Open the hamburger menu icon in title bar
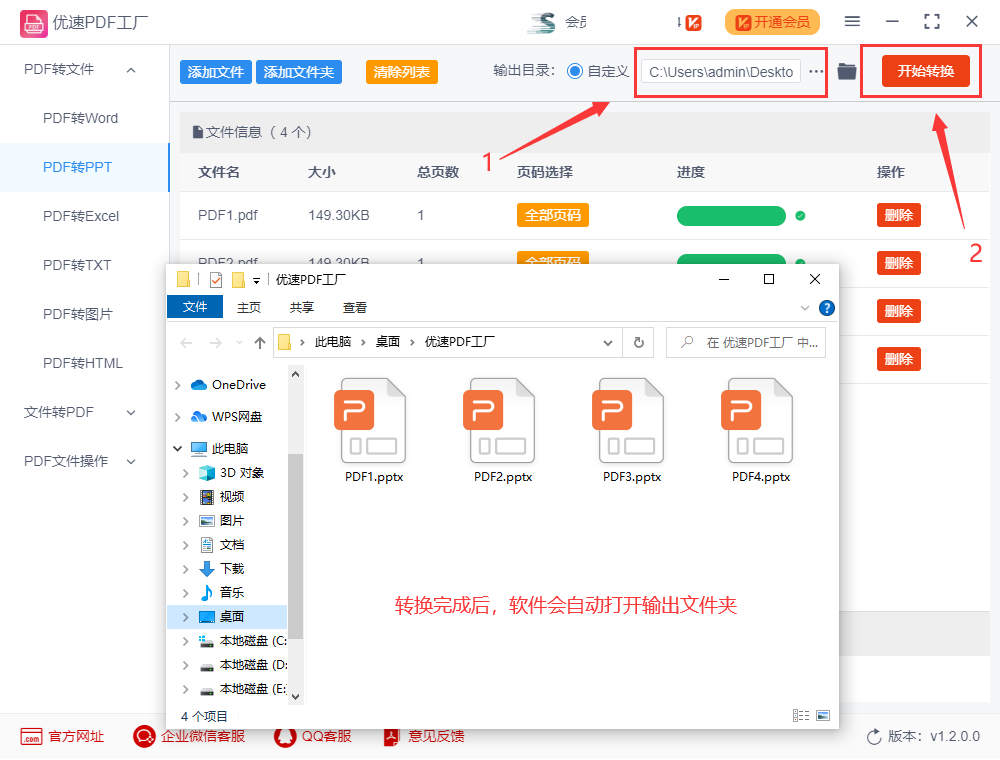The image size is (1000, 760). pos(852,22)
